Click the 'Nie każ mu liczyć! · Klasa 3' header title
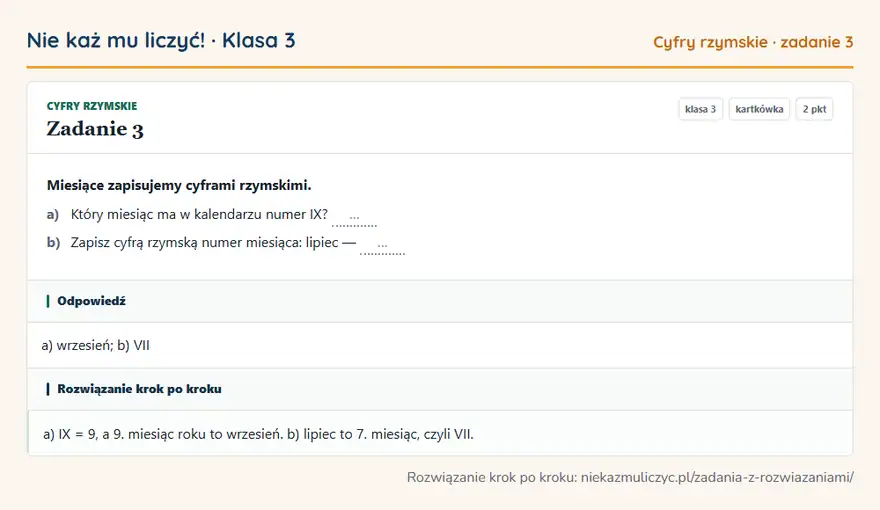 (161, 40)
